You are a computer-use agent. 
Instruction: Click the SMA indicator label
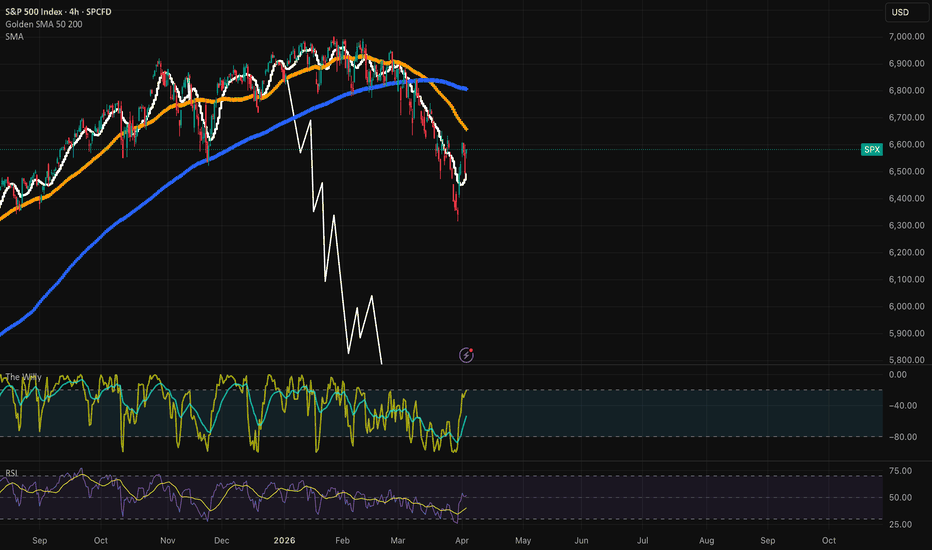pyautogui.click(x=14, y=36)
